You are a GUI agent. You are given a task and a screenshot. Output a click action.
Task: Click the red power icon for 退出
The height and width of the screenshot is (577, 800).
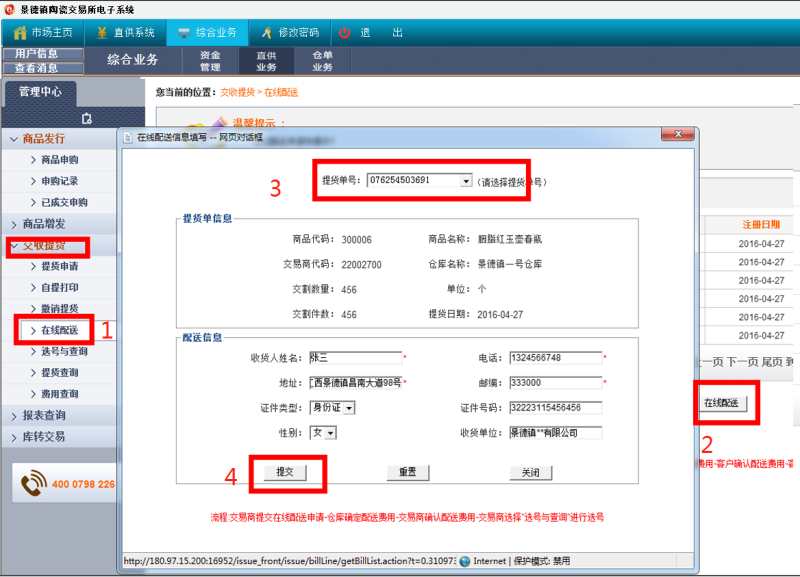tap(345, 32)
